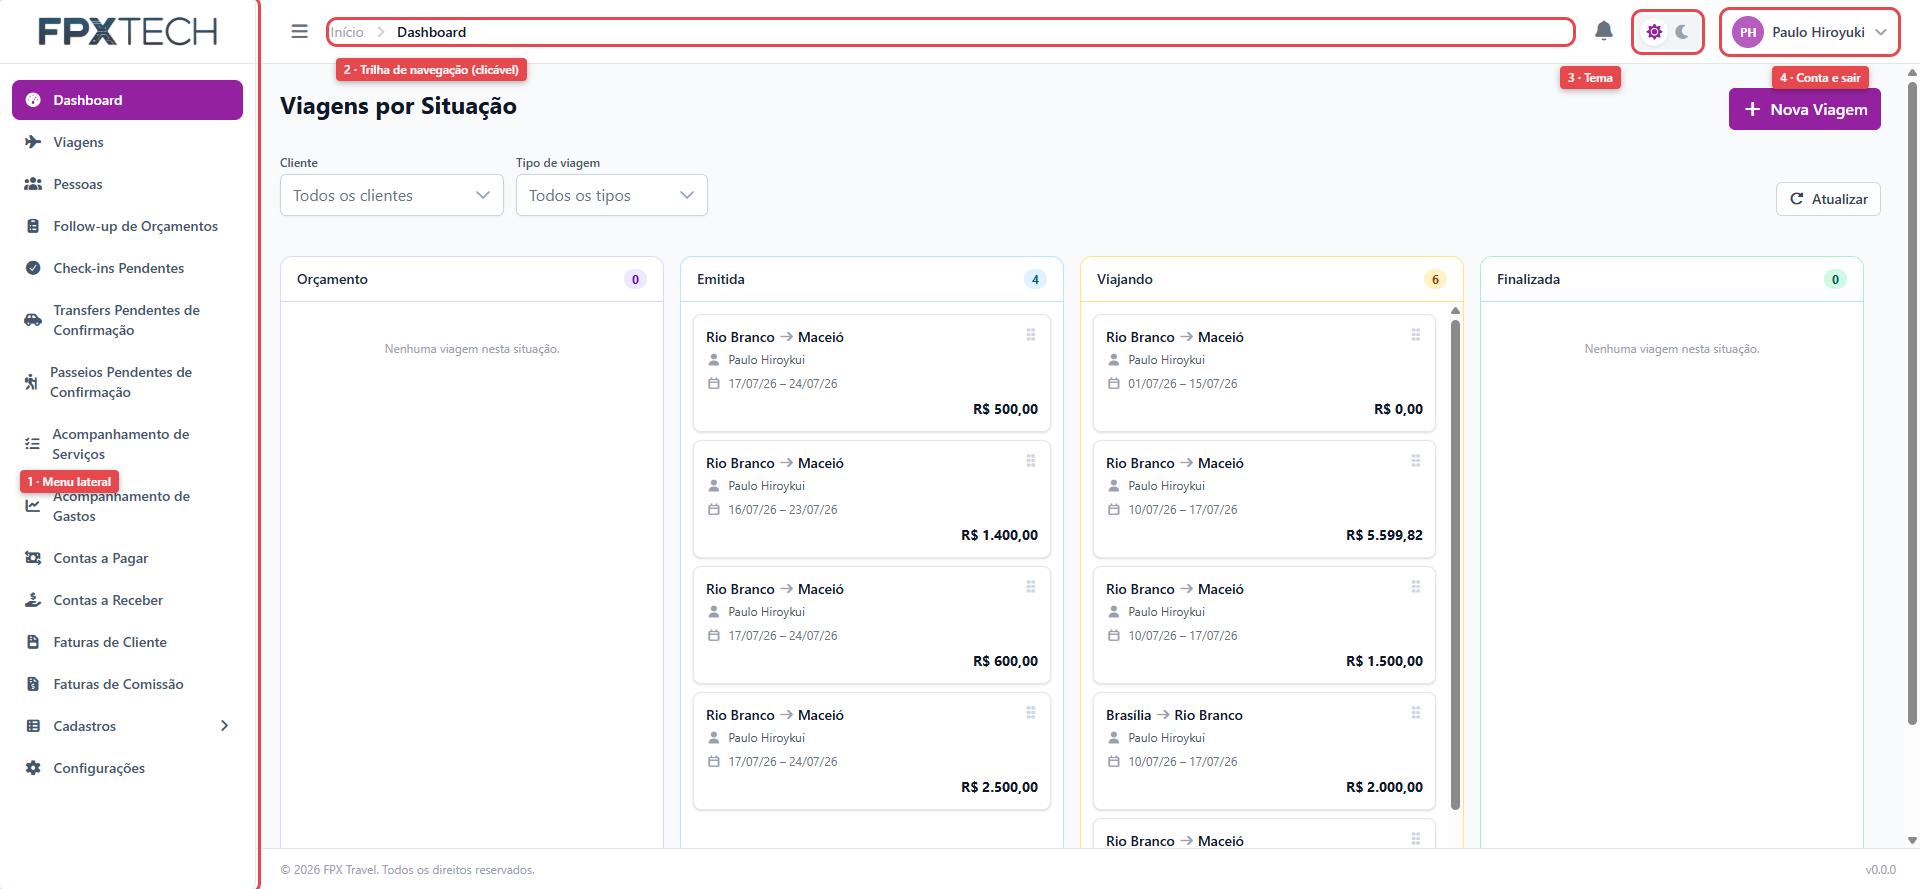Image resolution: width=1920 pixels, height=889 pixels.
Task: Click drag handle on R$ 500,00 card
Action: 1031,335
